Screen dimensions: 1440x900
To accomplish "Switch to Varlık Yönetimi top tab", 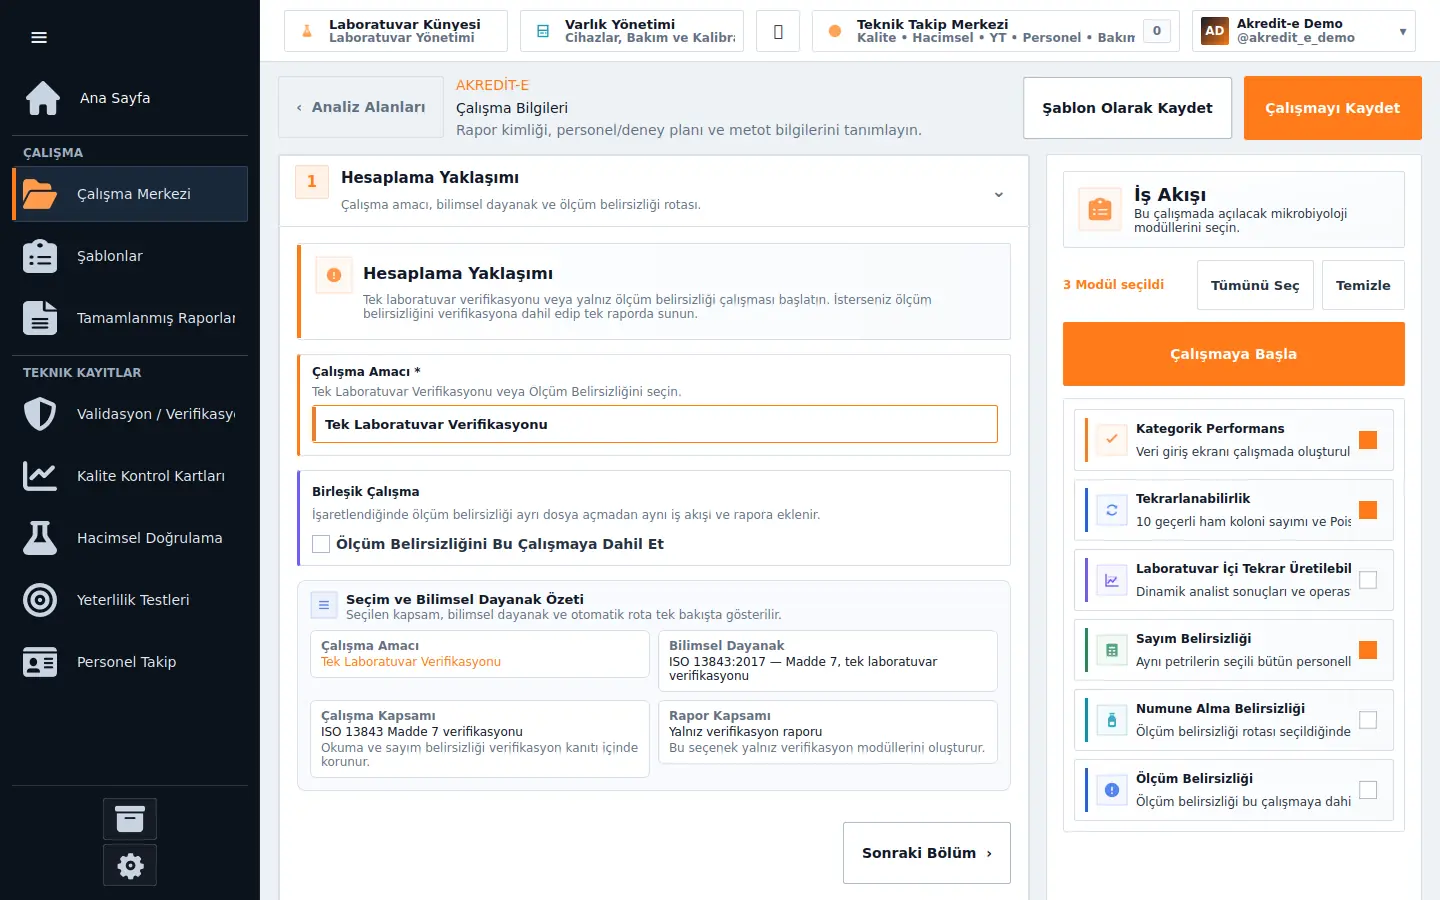I will click(632, 31).
